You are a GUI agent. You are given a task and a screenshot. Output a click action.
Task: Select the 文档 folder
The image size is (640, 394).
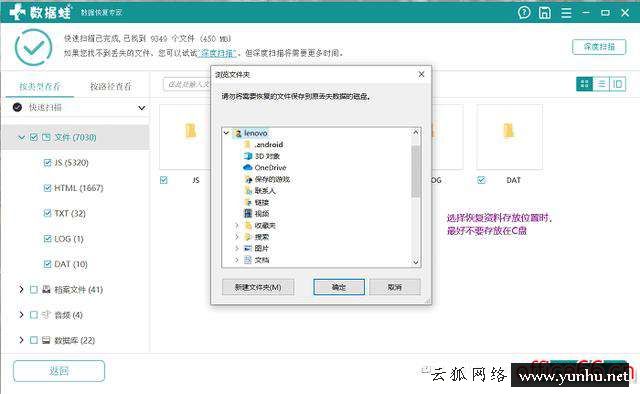(x=262, y=260)
